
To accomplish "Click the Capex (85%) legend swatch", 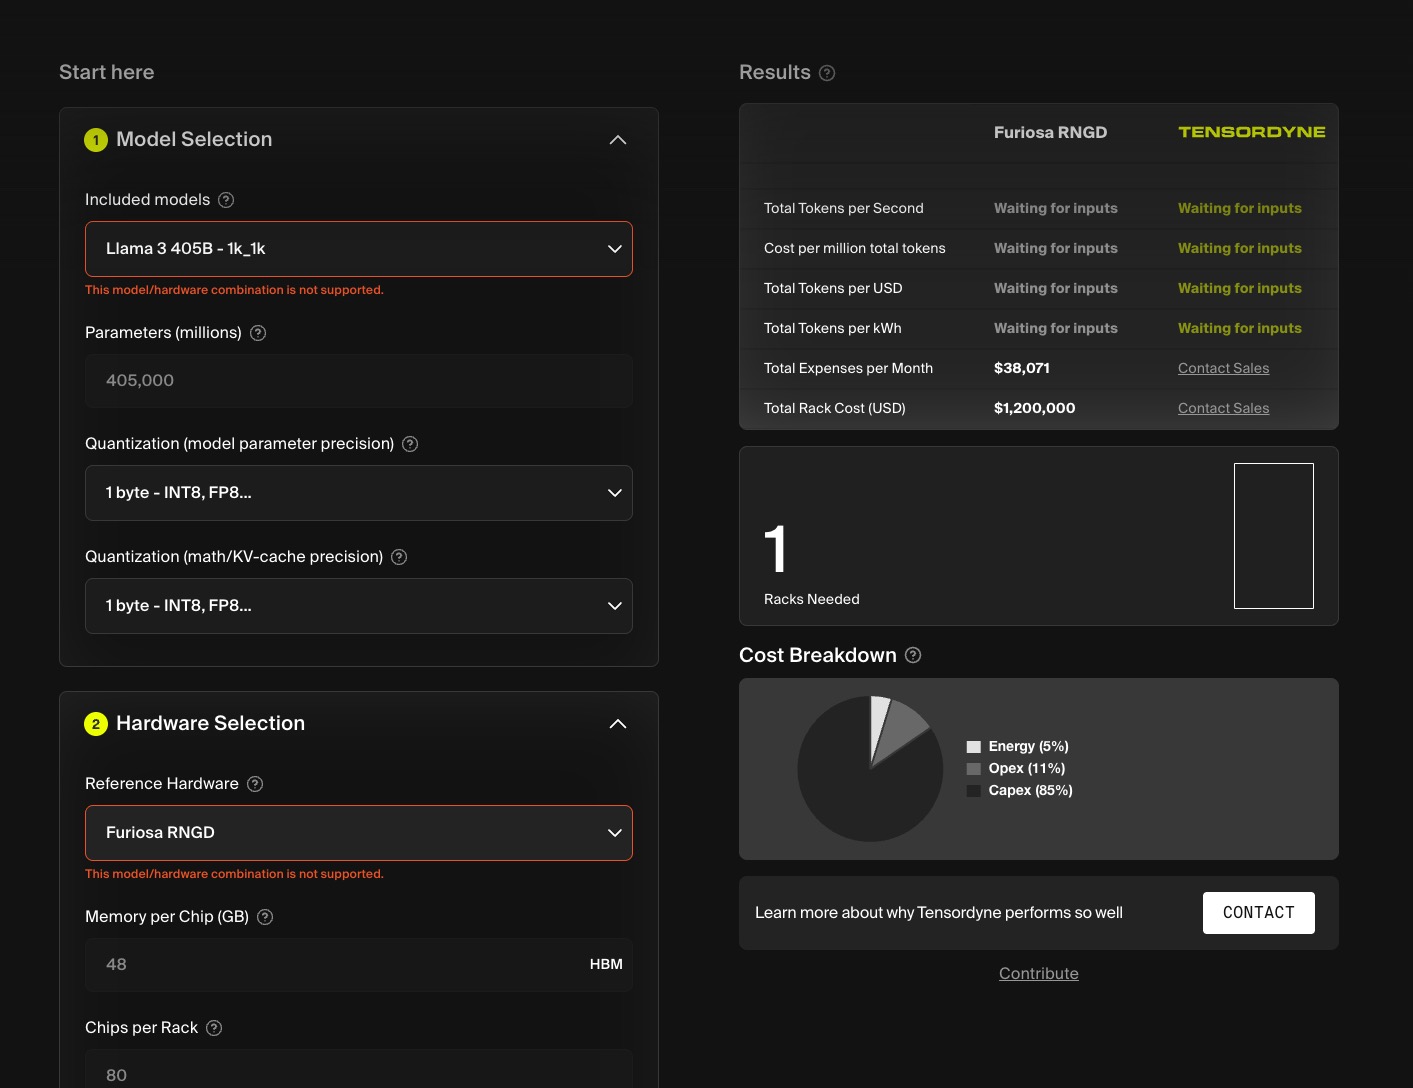I will [x=974, y=791].
